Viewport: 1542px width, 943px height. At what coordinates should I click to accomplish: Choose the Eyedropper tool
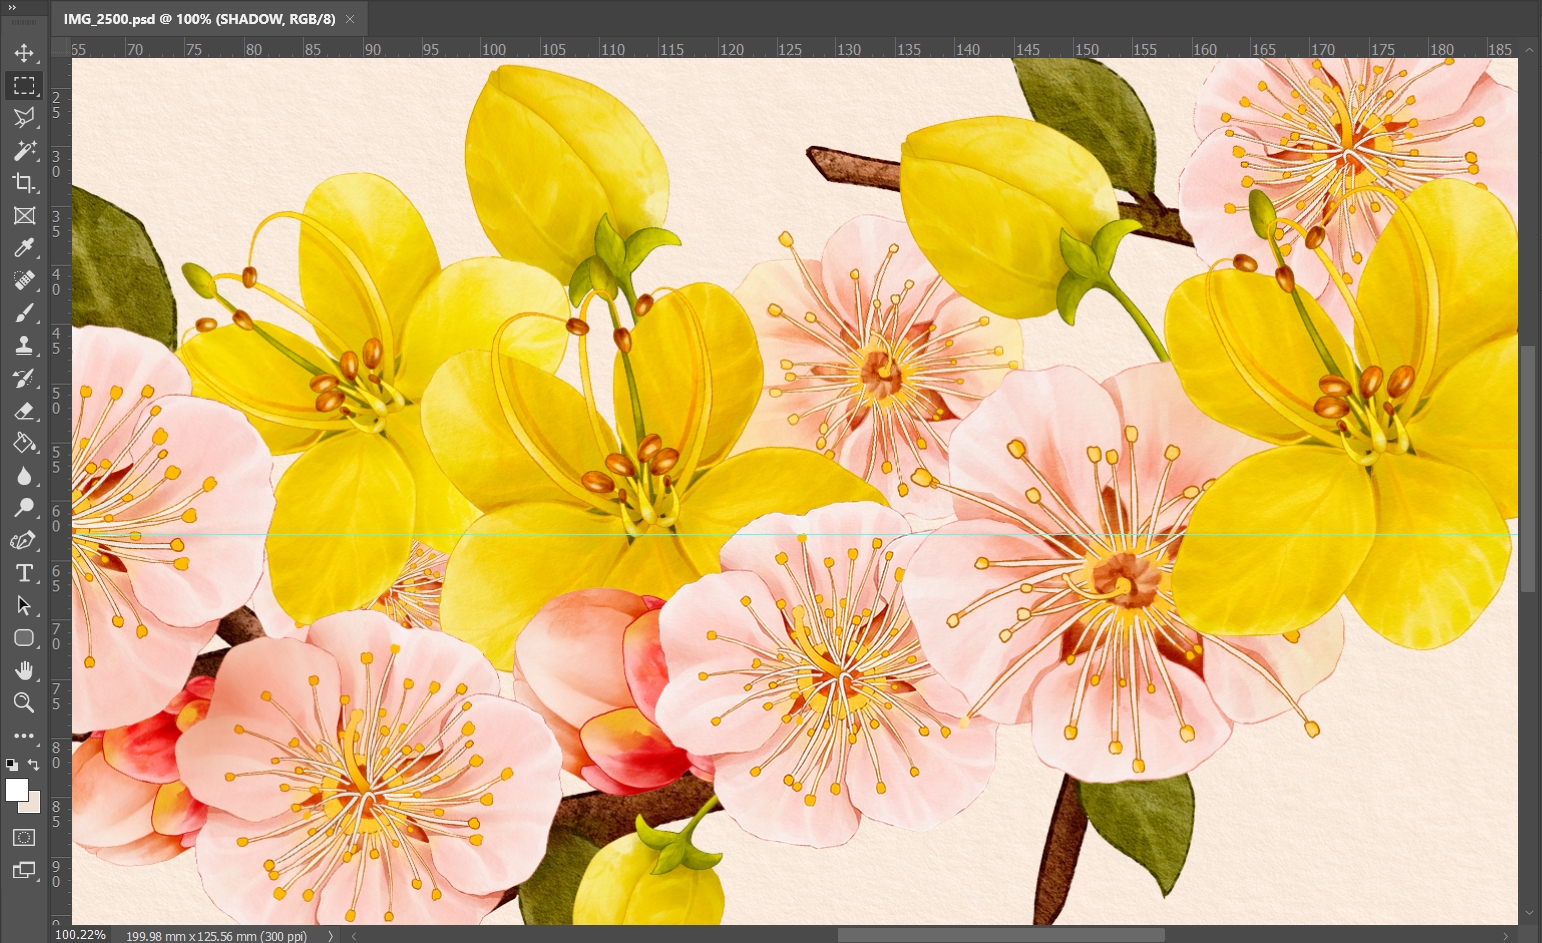[24, 248]
